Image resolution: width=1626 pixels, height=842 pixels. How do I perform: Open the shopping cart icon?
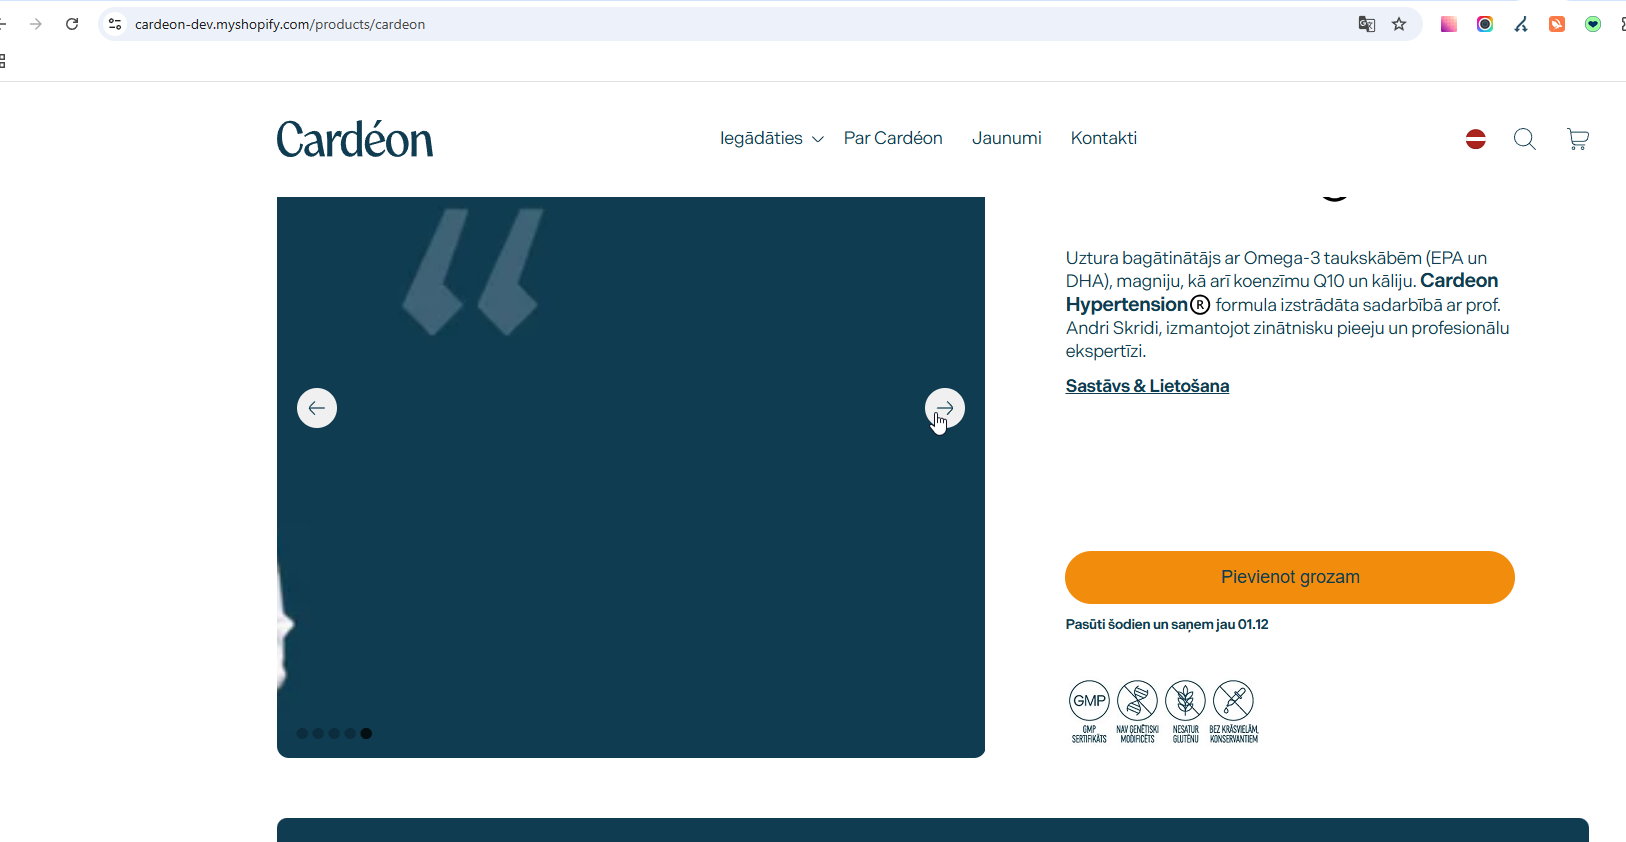pyautogui.click(x=1578, y=139)
